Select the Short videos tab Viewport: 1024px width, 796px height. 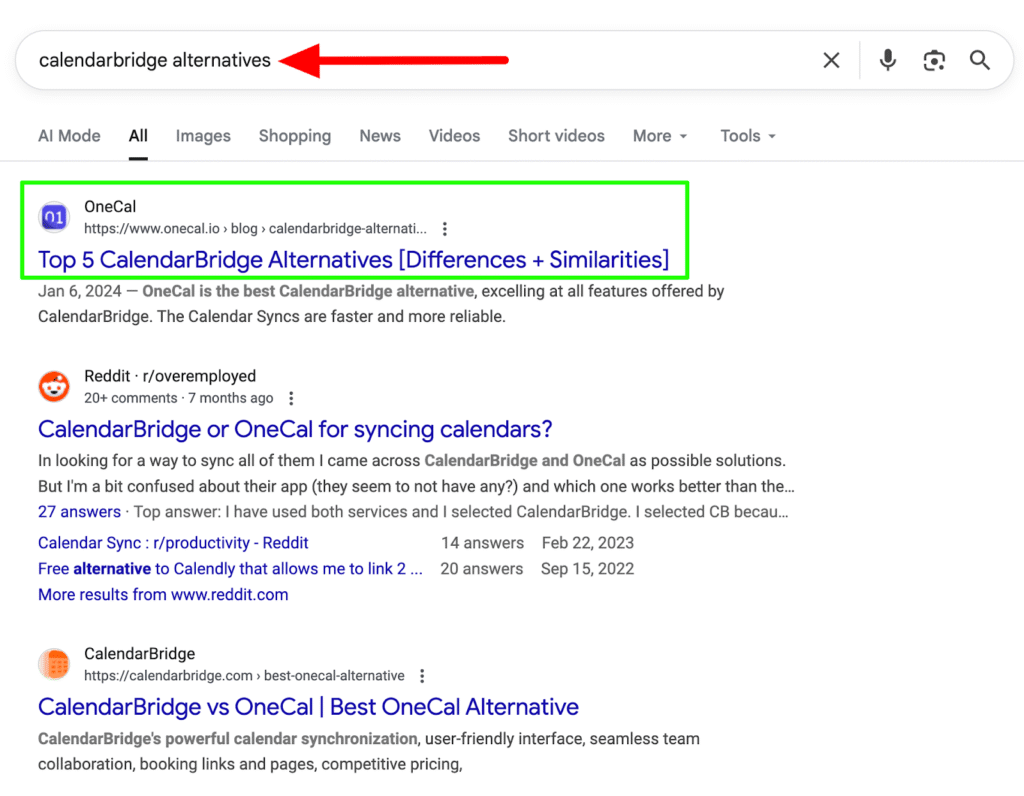(556, 136)
